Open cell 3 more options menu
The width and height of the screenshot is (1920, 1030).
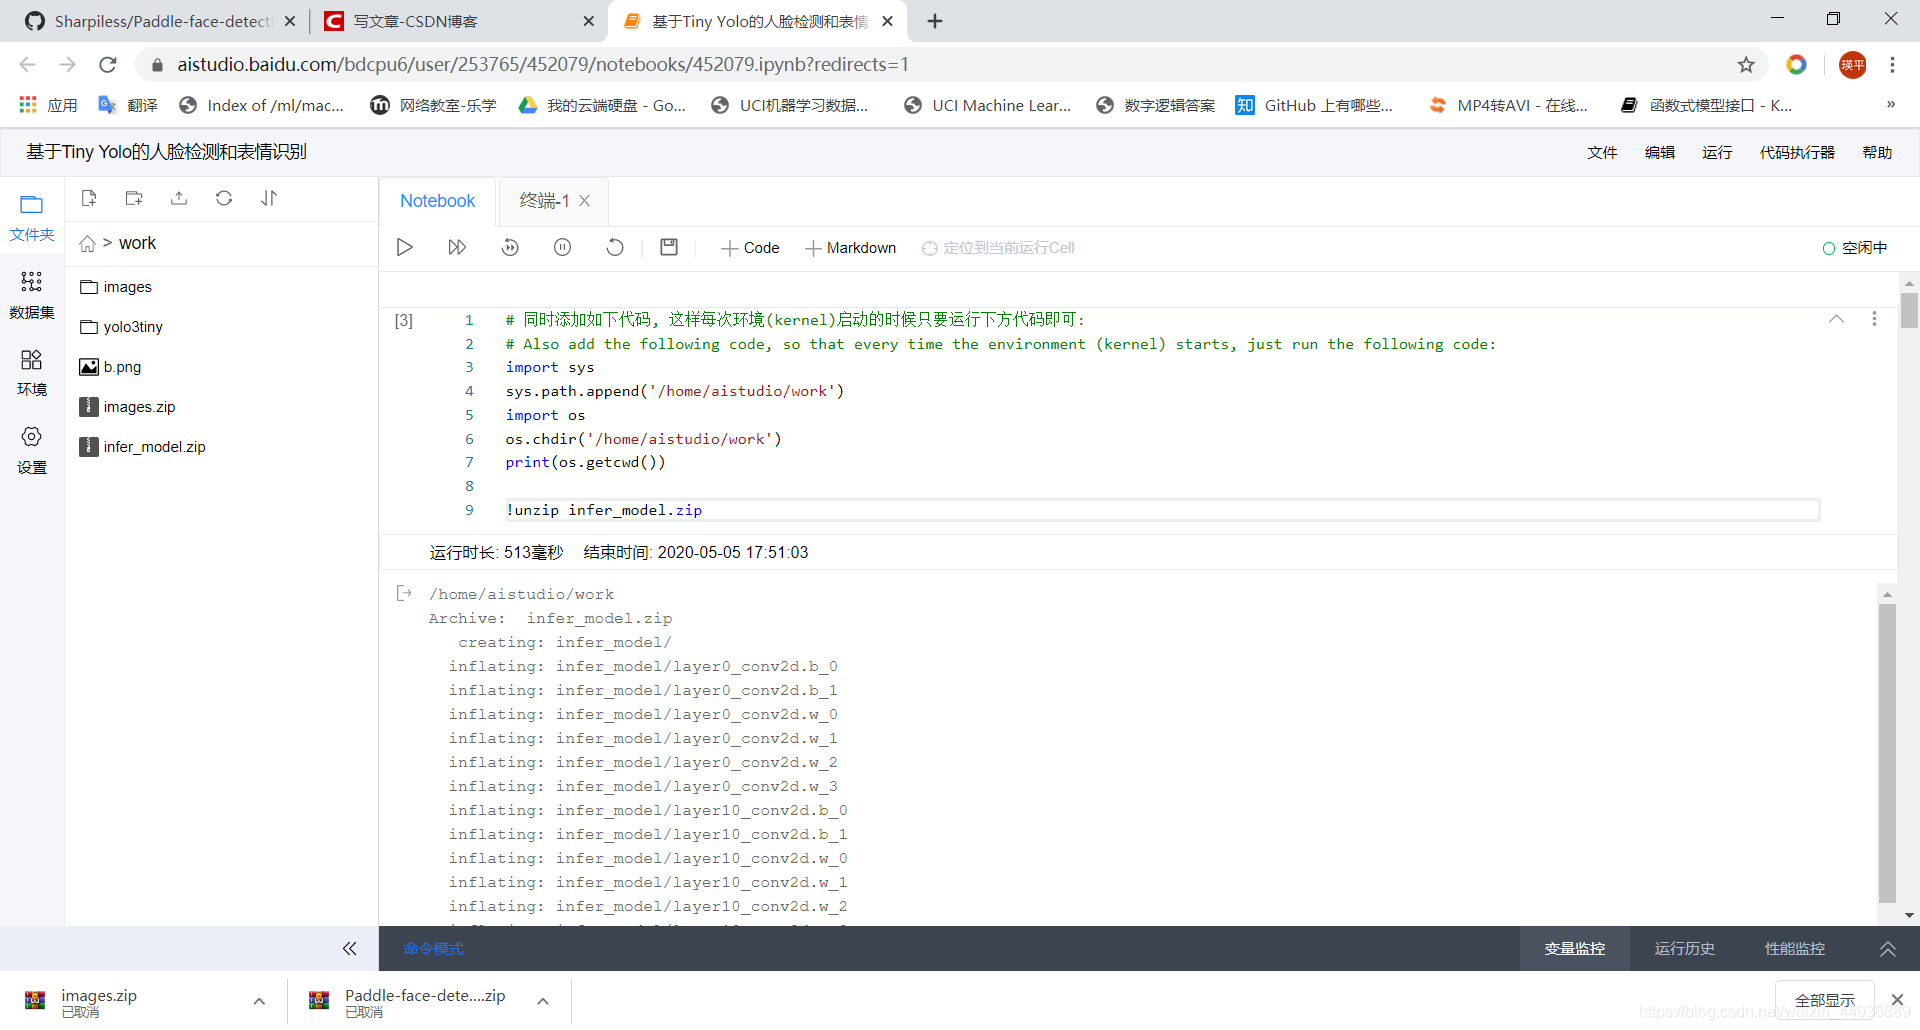[1874, 319]
